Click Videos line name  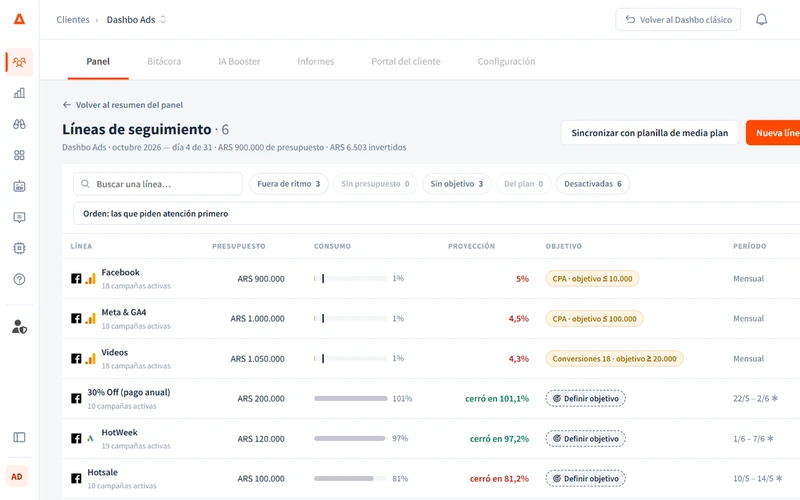tap(115, 353)
